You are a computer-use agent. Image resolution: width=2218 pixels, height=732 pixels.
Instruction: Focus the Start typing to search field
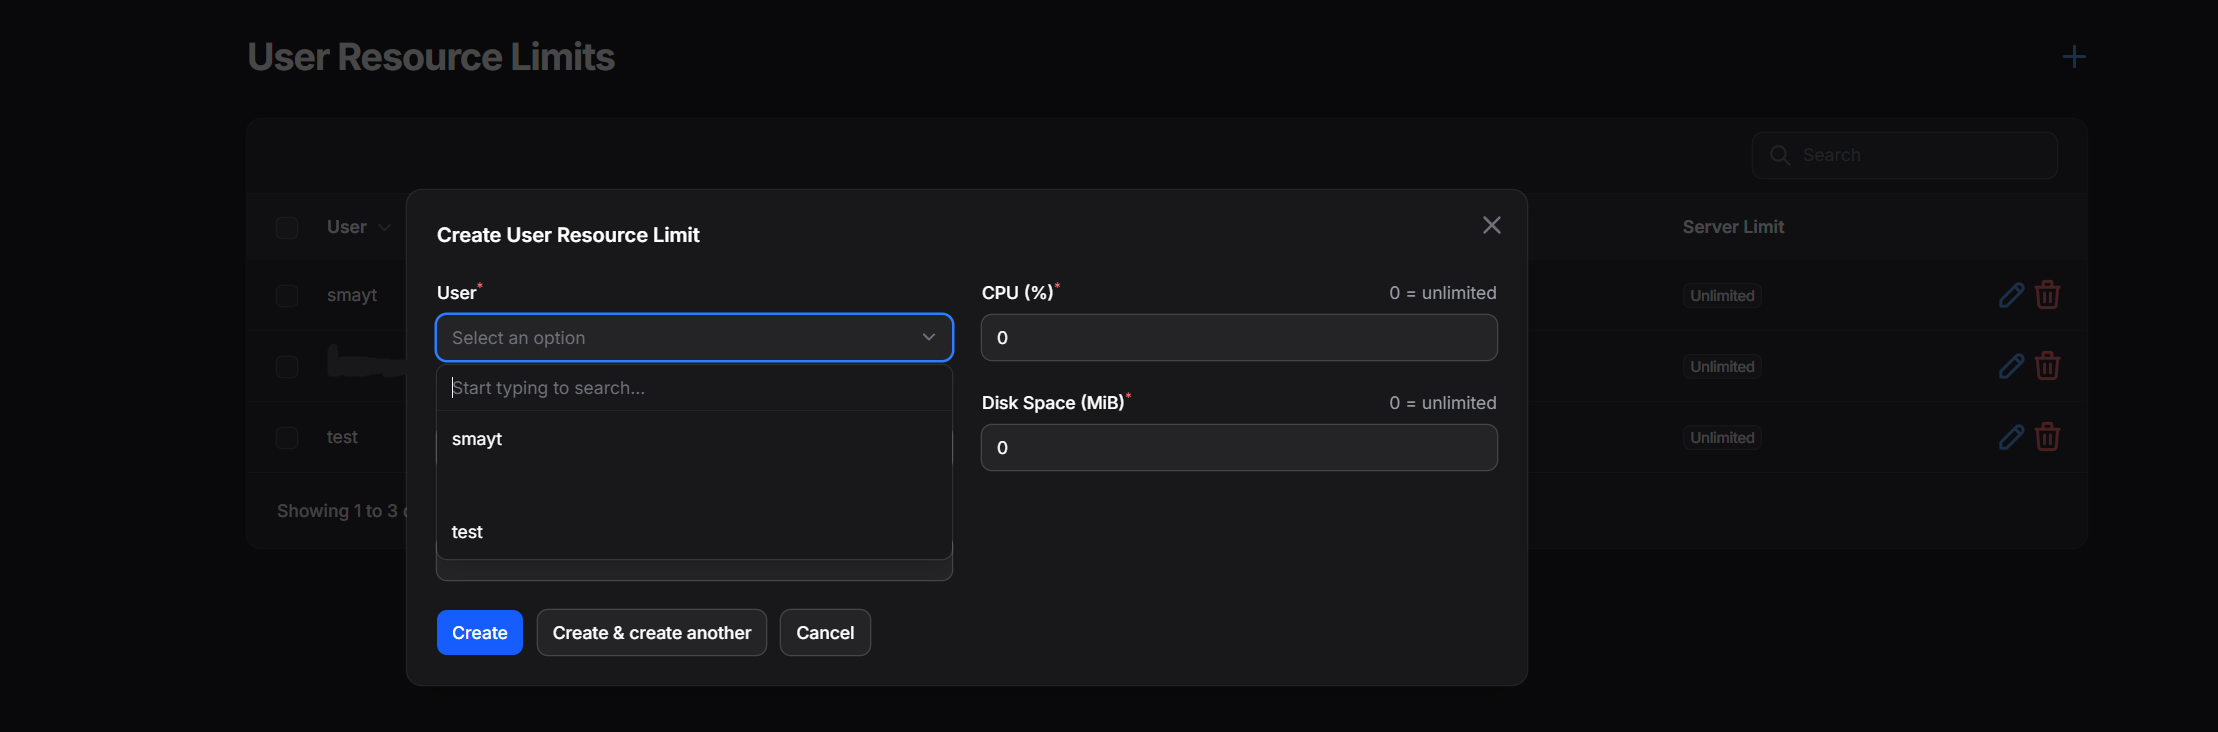[x=694, y=388]
